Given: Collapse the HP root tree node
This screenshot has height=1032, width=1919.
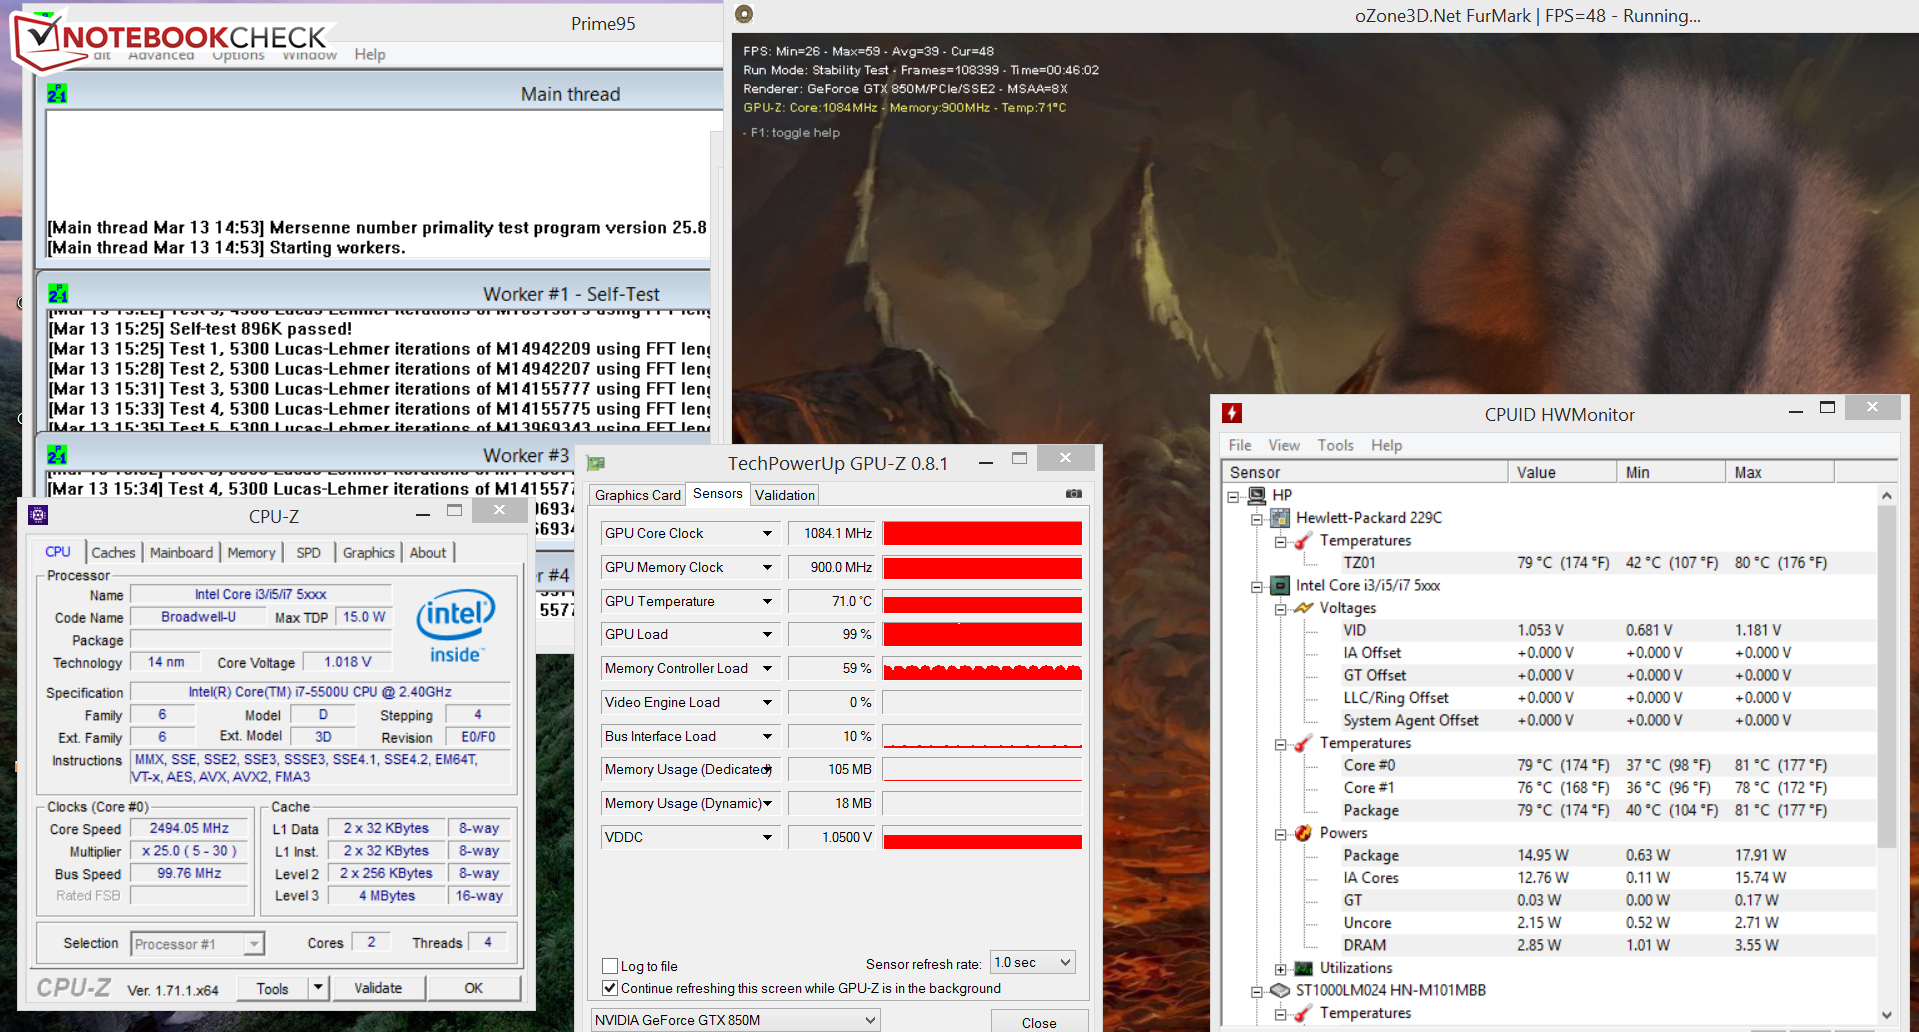Looking at the screenshot, I should (1234, 496).
